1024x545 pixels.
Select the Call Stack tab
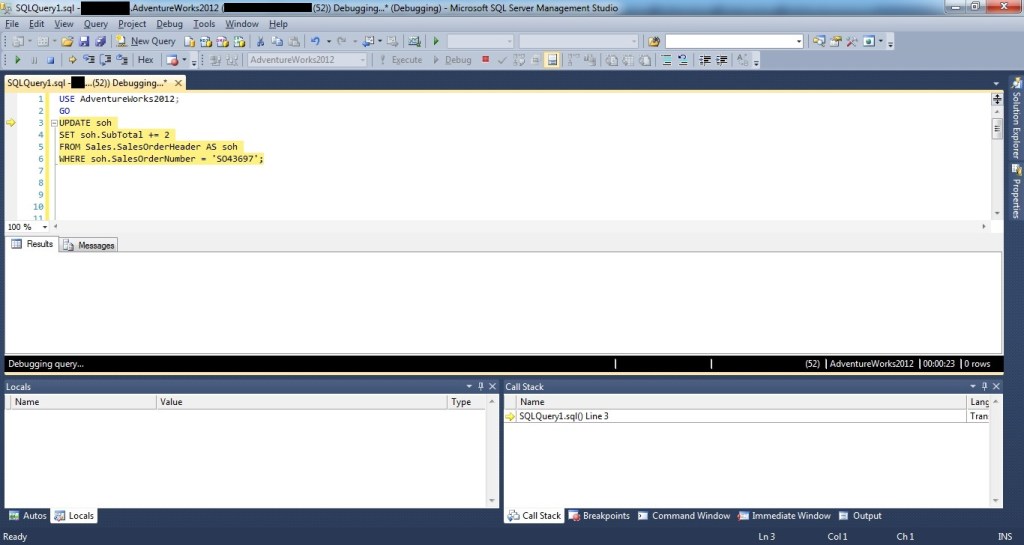[x=534, y=516]
